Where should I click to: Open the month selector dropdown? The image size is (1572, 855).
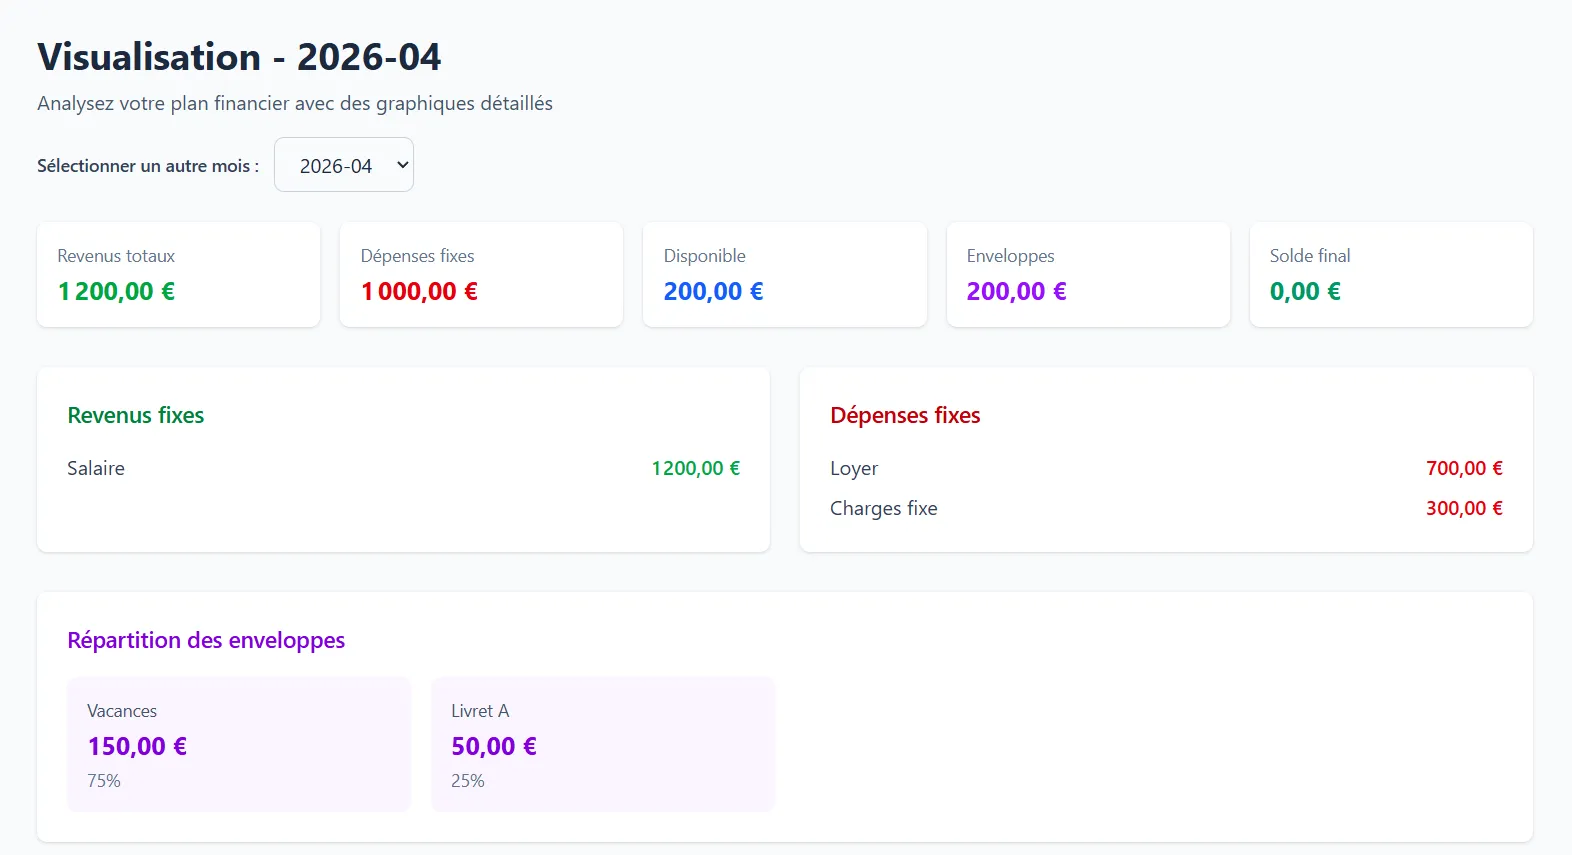[343, 165]
